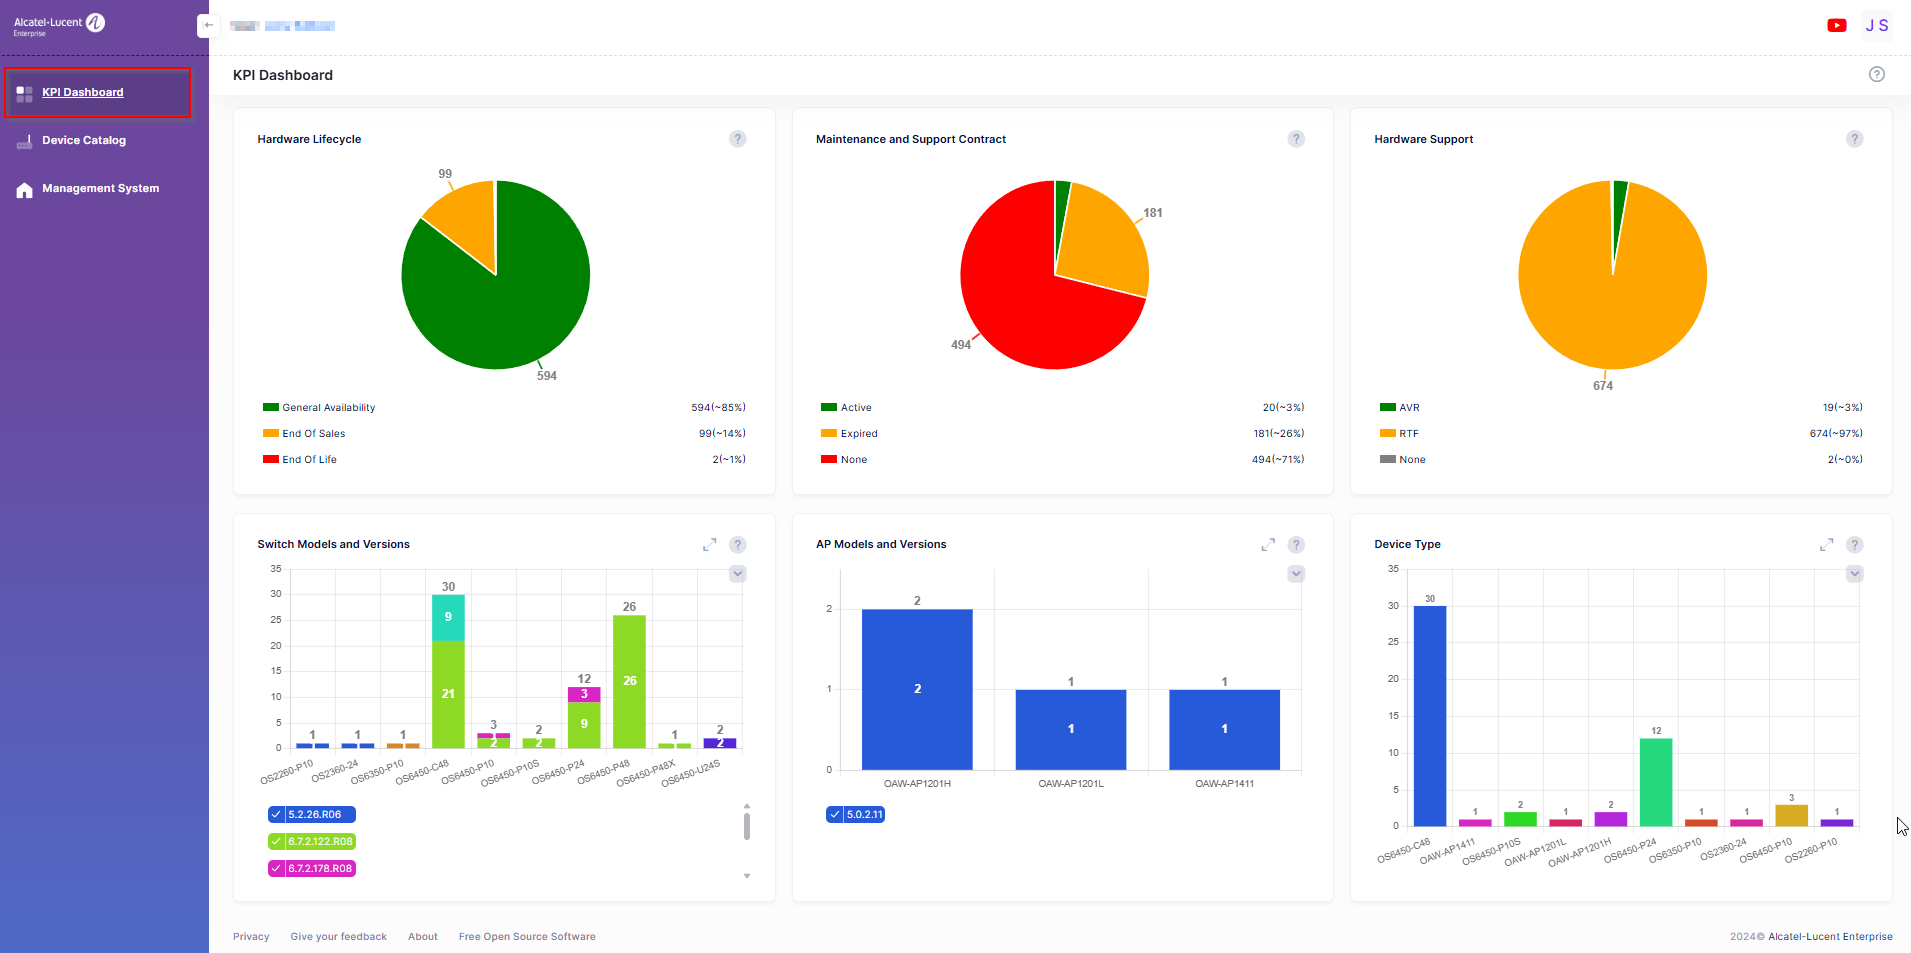1911x953 pixels.
Task: Open Switch Models chart dropdown chevron
Action: click(x=737, y=574)
